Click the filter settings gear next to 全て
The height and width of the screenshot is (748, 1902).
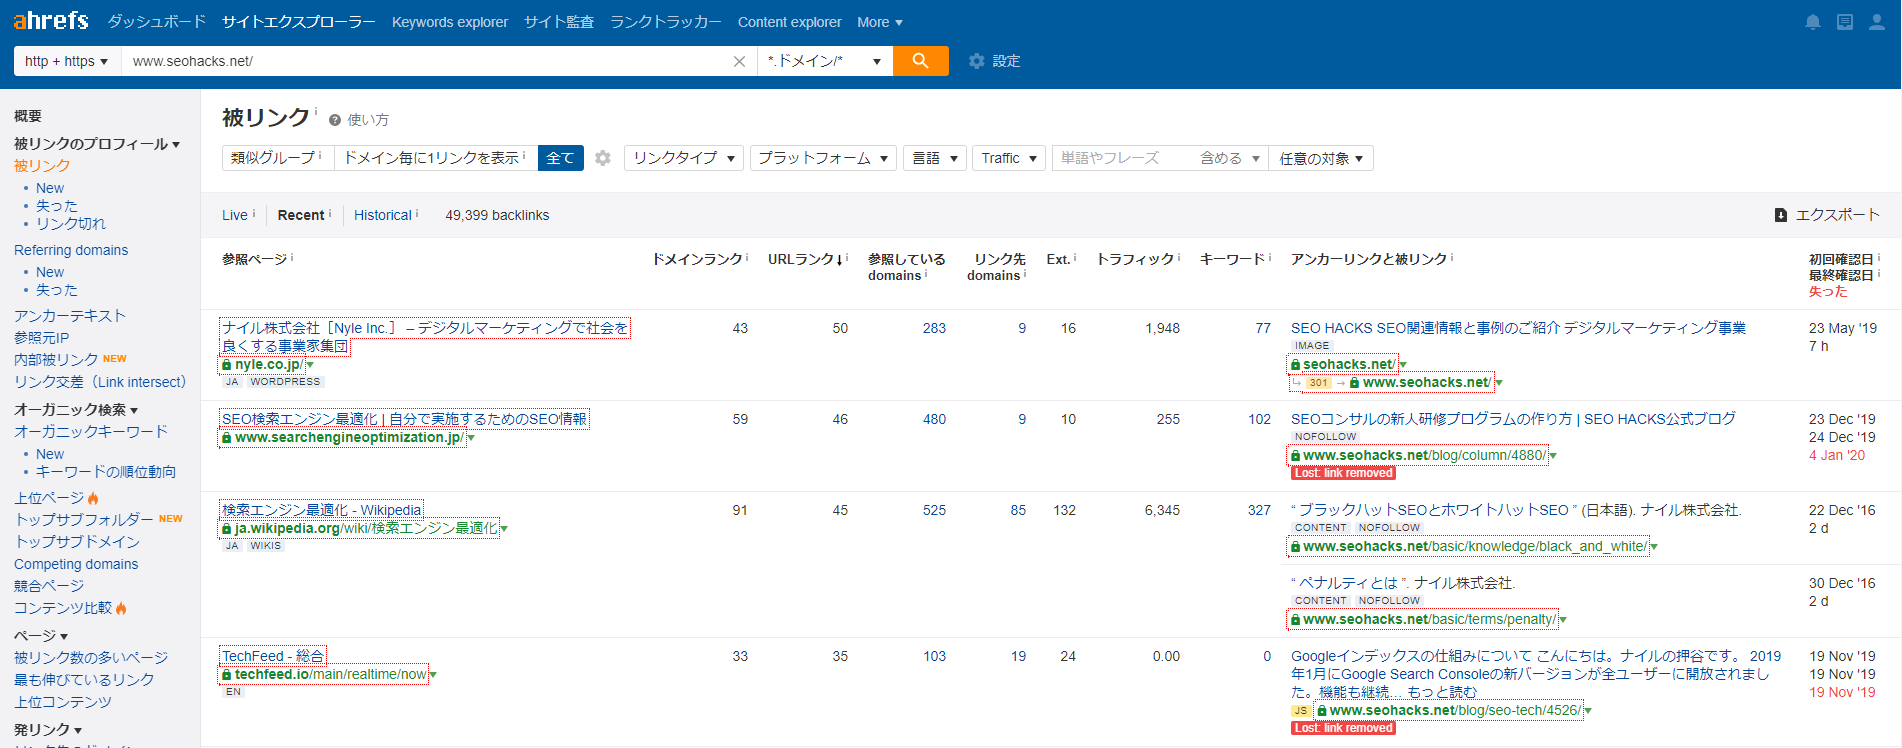(603, 158)
